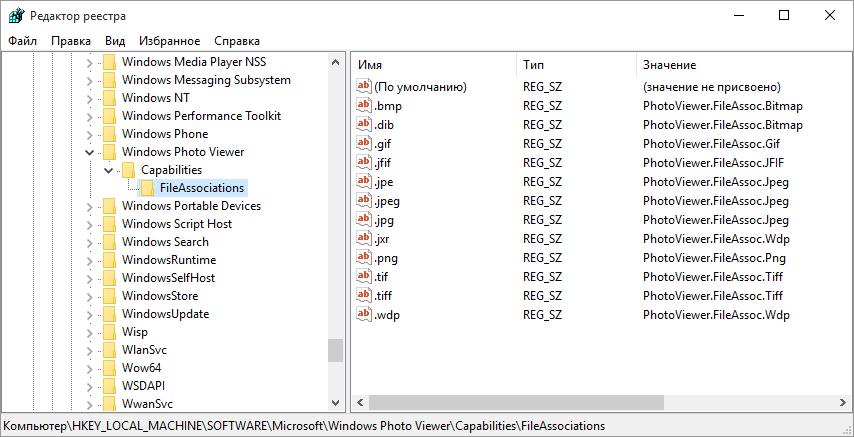Select the WindowsStore tree key
The height and width of the screenshot is (437, 854).
pos(160,296)
